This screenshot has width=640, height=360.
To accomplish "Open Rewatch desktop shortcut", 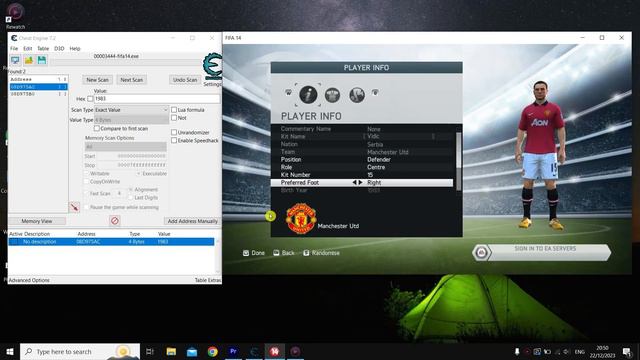I will tap(15, 16).
